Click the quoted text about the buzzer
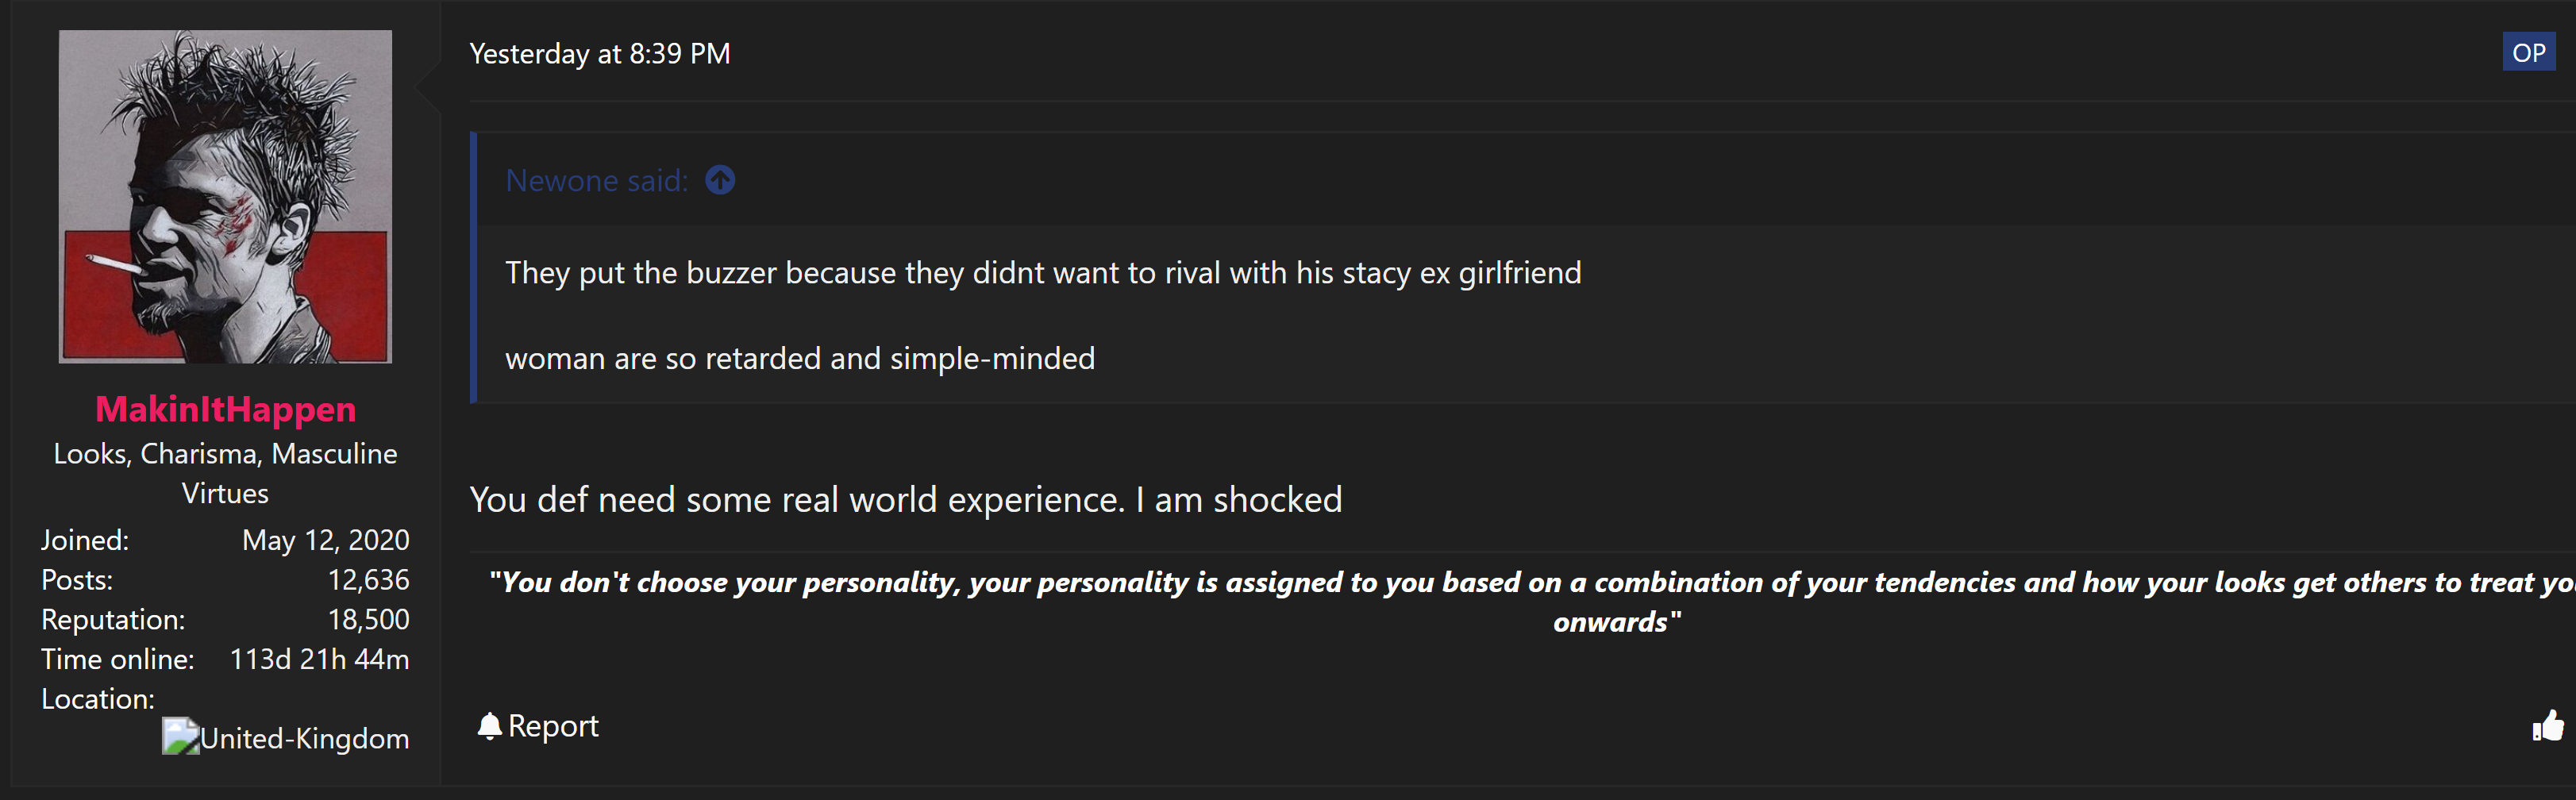 point(1043,272)
